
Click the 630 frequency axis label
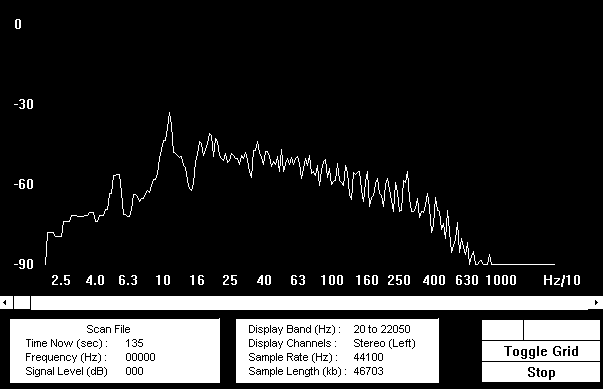click(x=467, y=280)
